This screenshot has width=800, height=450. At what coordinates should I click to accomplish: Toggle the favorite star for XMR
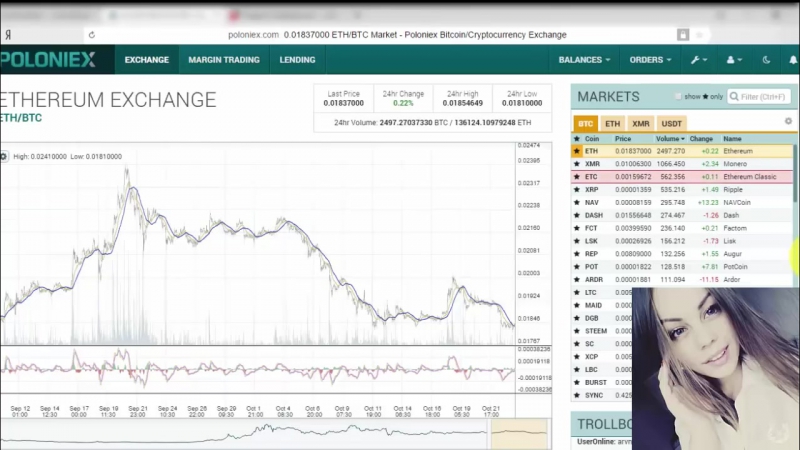[577, 164]
